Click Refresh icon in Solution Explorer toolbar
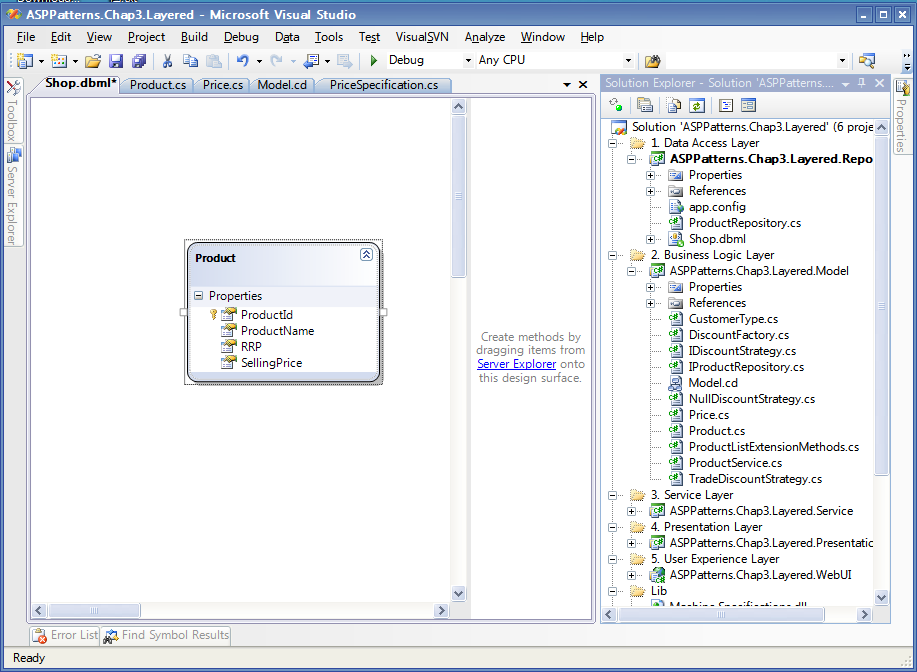 tap(696, 105)
